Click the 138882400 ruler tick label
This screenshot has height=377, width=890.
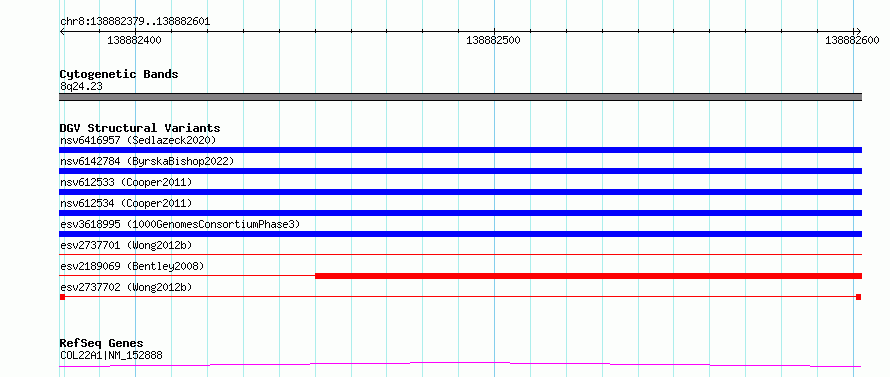point(134,40)
